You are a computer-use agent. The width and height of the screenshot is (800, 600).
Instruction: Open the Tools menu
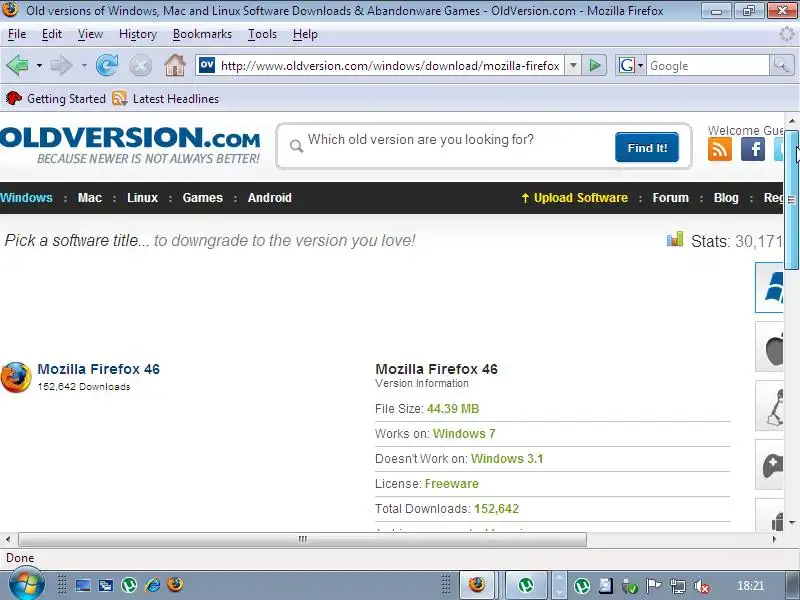click(262, 34)
